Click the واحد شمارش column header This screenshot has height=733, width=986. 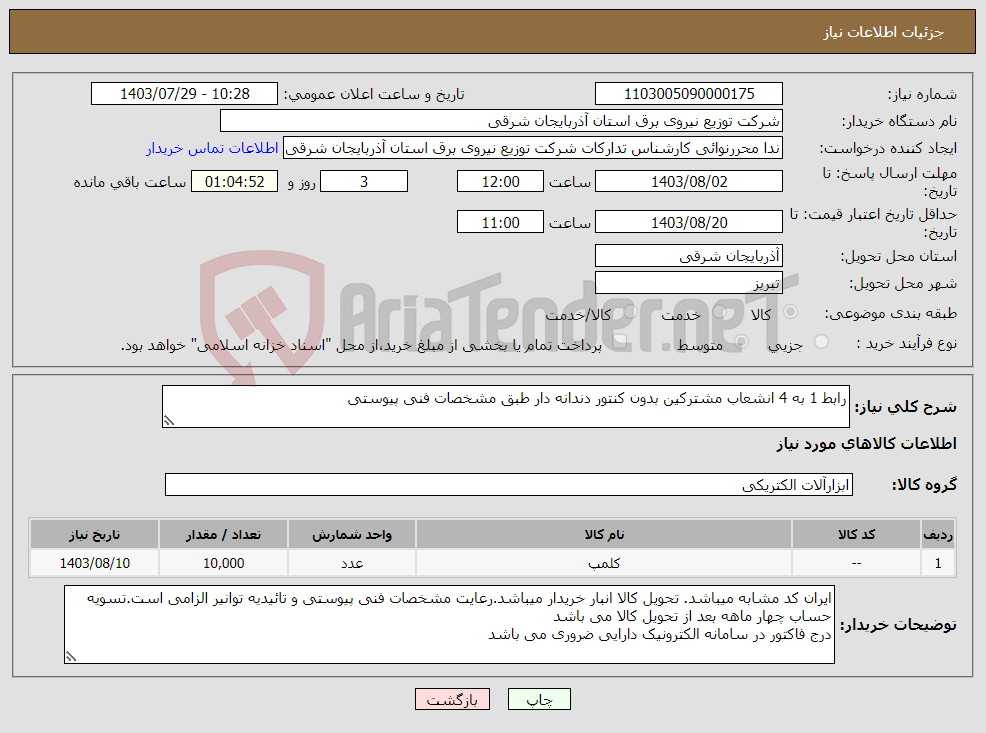(x=352, y=534)
